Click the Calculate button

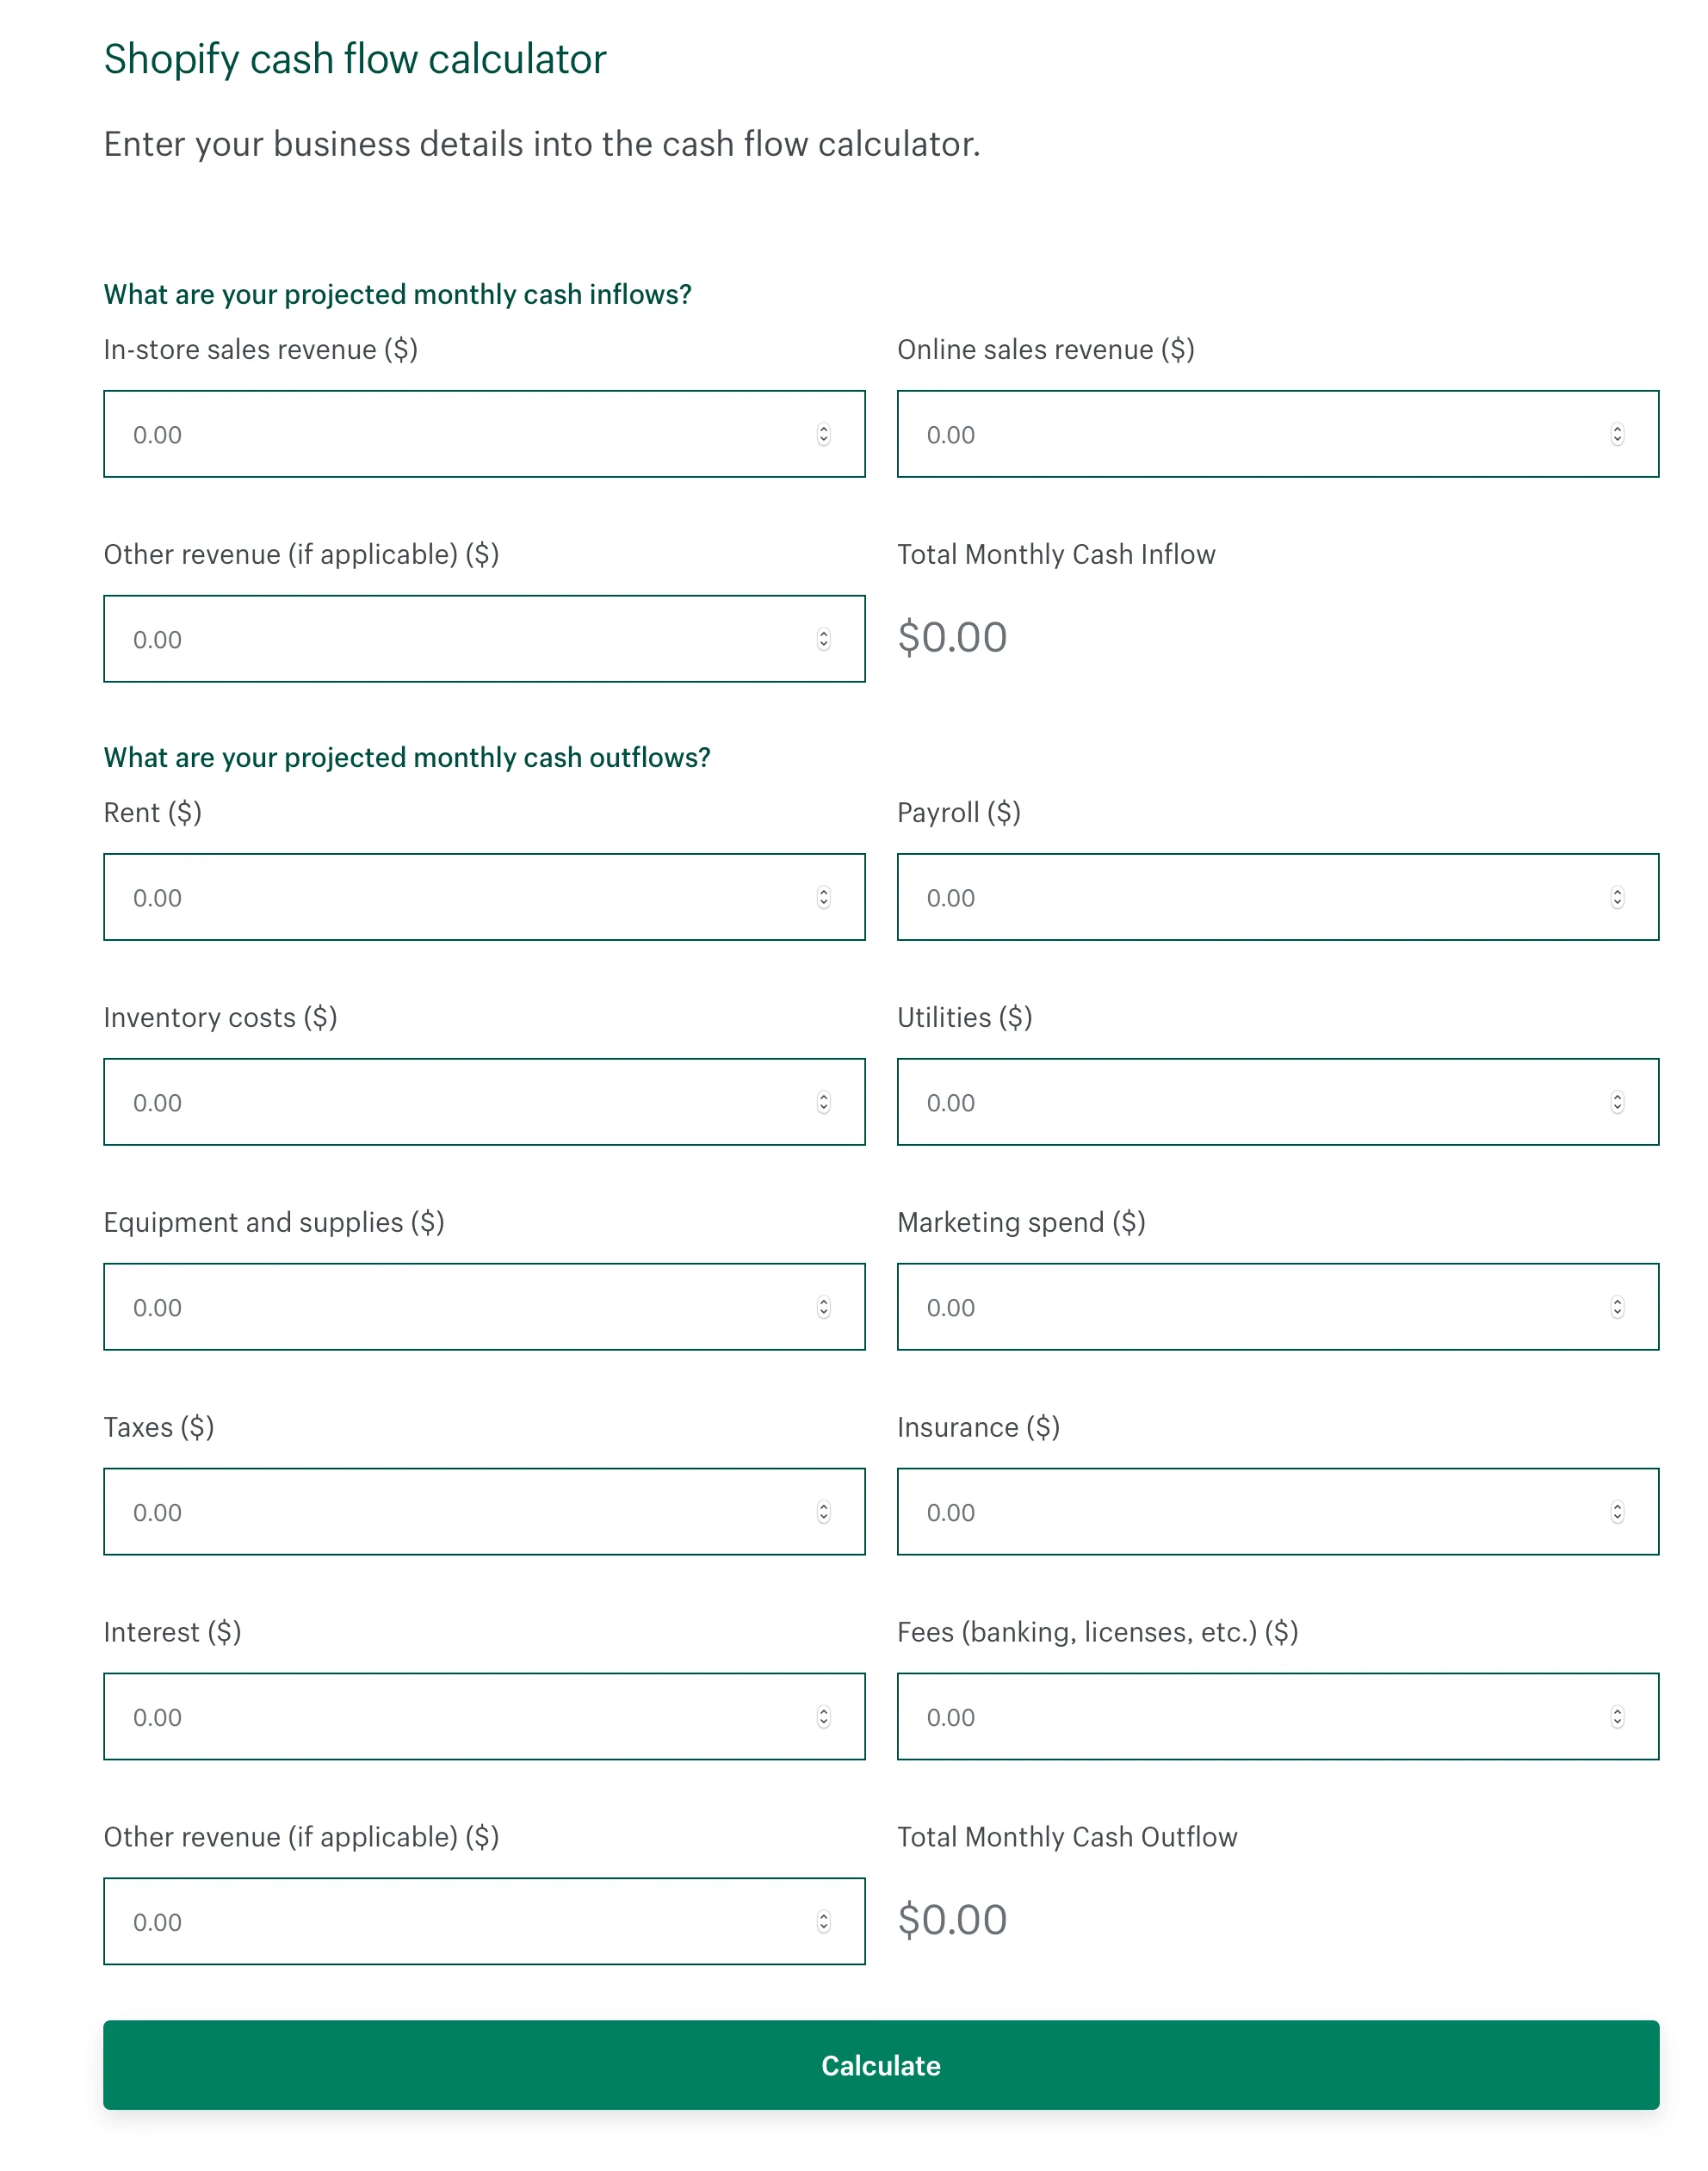[x=880, y=2065]
